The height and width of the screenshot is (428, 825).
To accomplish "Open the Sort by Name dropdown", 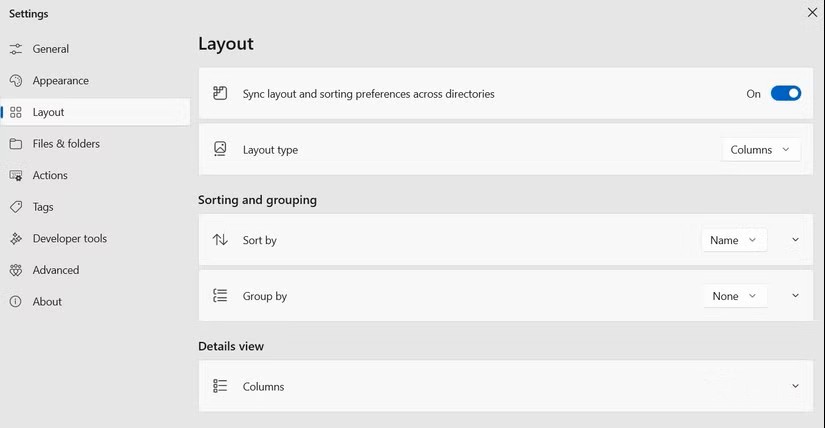I will pos(733,240).
